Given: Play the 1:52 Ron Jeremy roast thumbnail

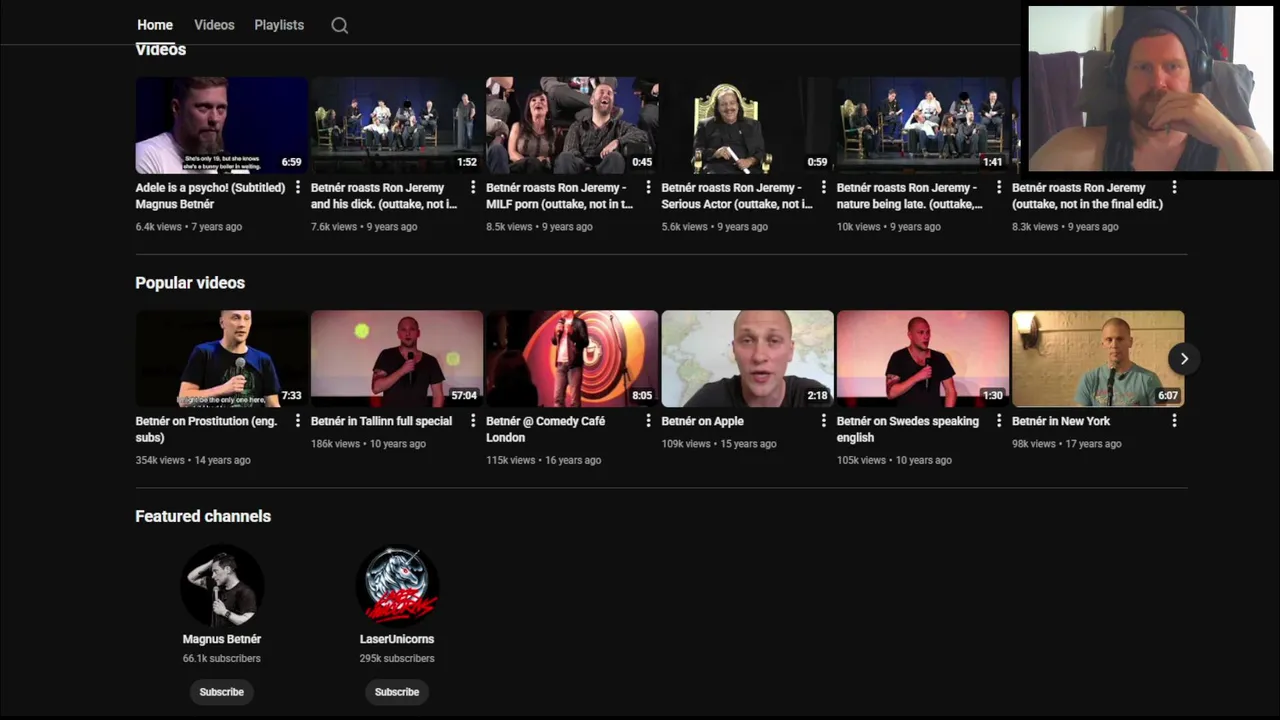Looking at the screenshot, I should [x=397, y=125].
